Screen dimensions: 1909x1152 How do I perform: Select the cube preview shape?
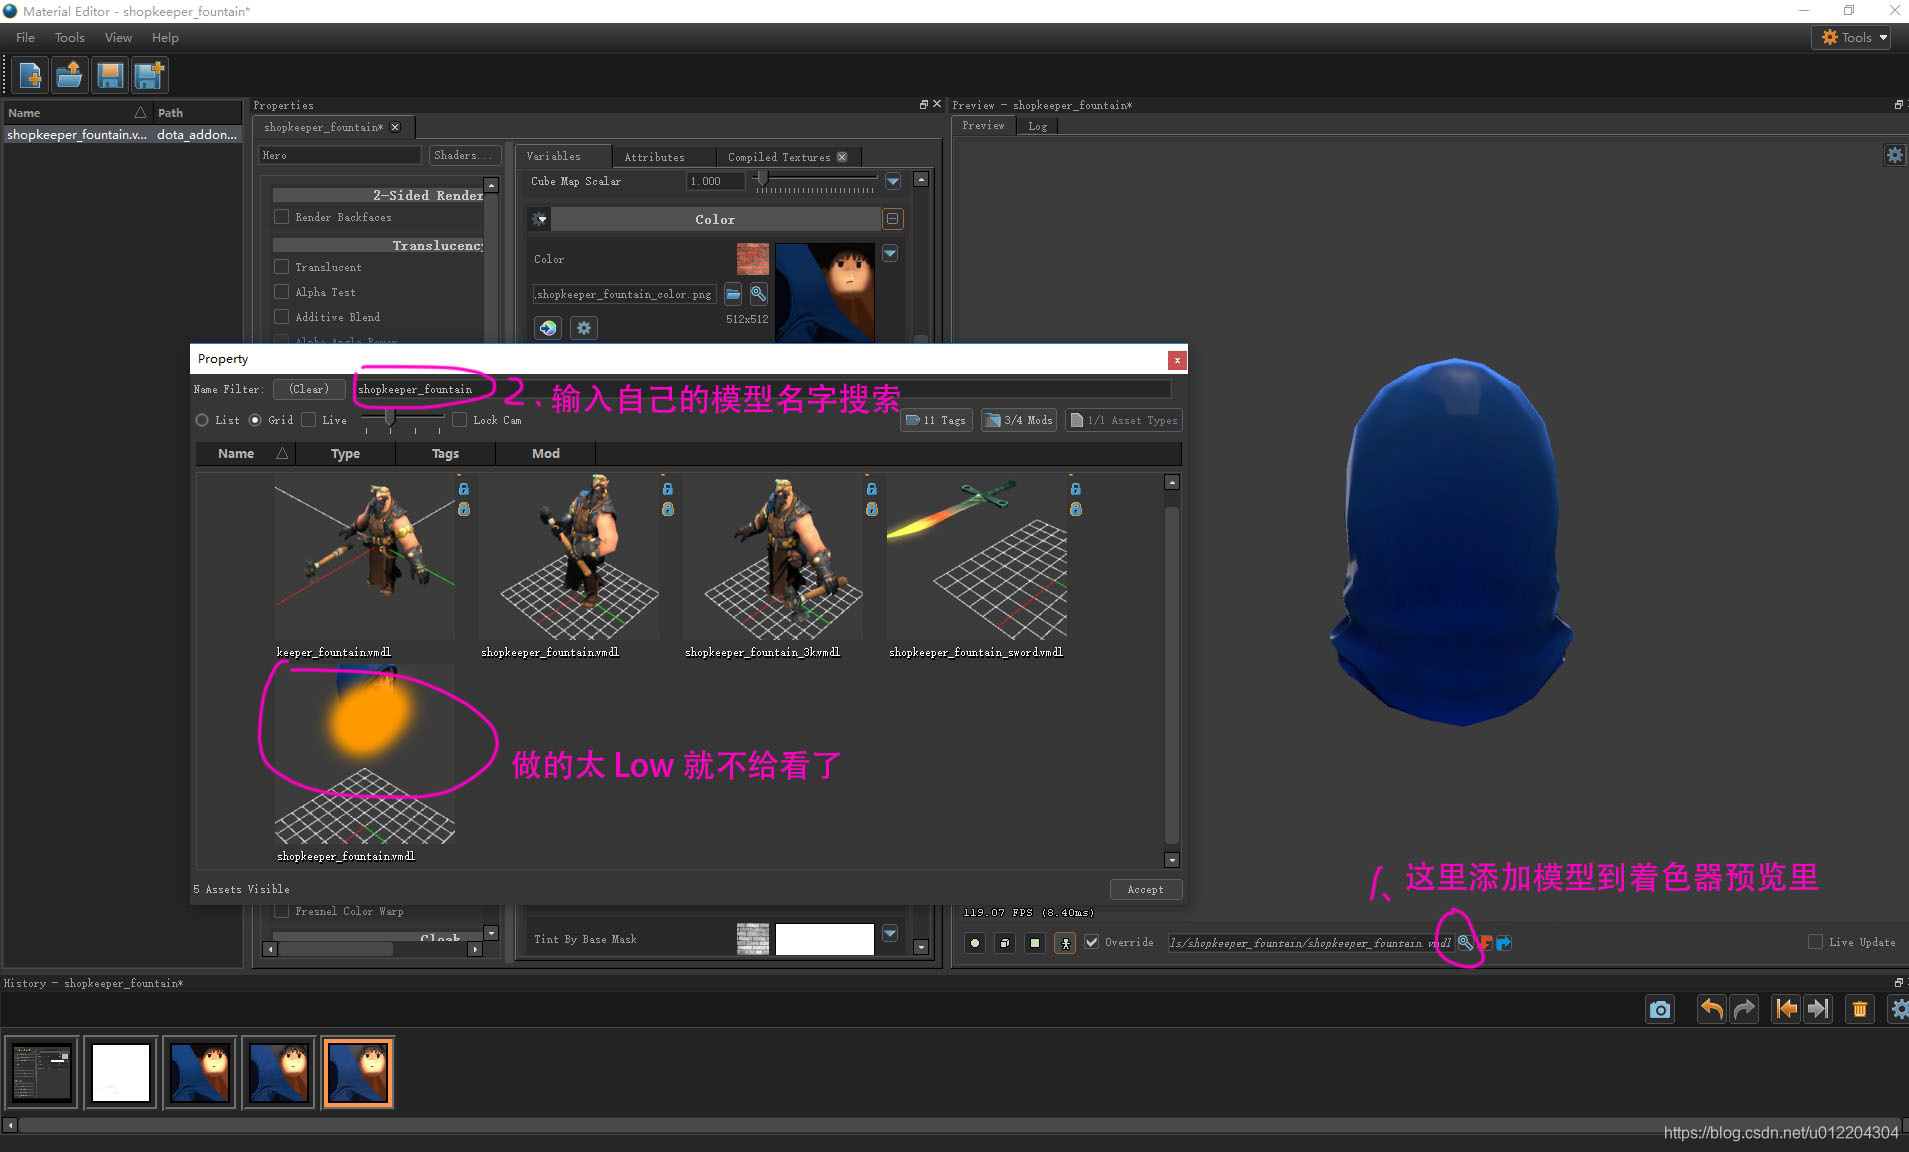point(1005,942)
